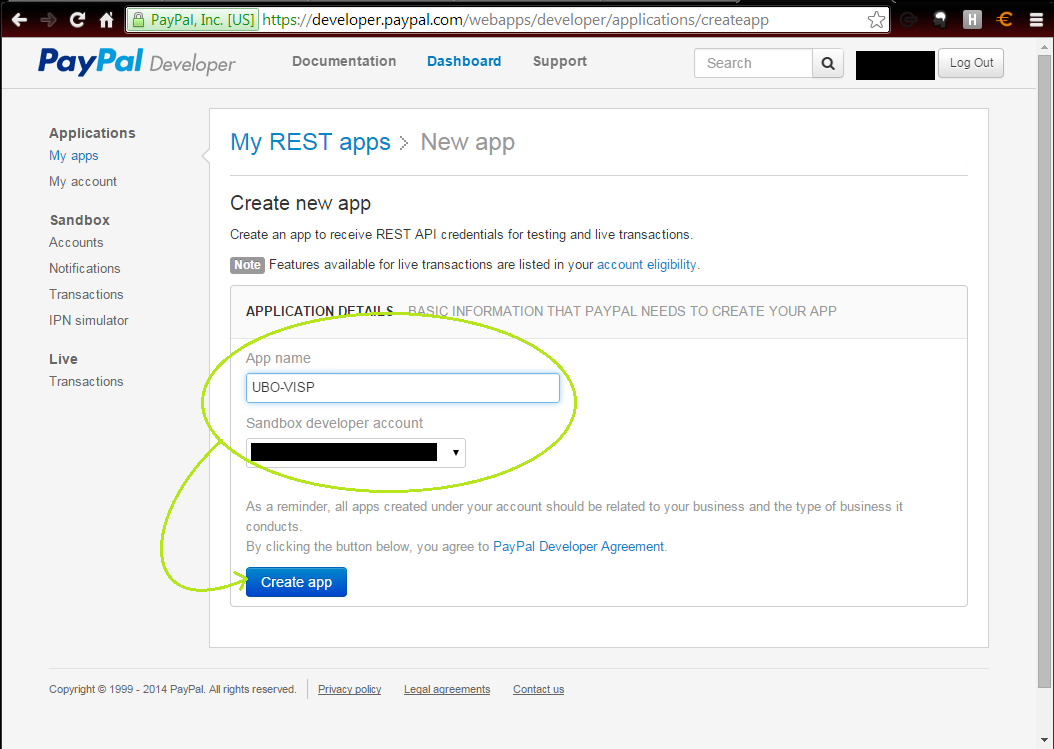1054x749 pixels.
Task: Select My apps in sidebar
Action: point(74,156)
